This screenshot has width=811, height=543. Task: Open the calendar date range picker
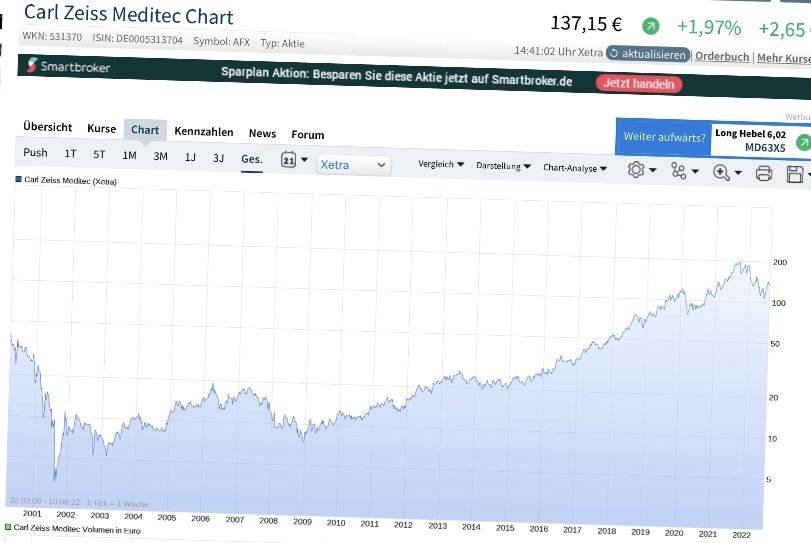click(x=289, y=160)
